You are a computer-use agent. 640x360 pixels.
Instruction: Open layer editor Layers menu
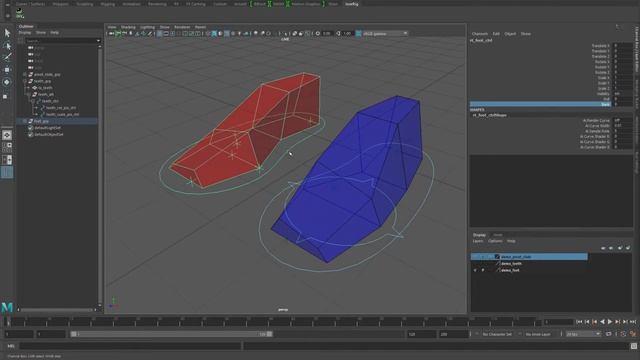pyautogui.click(x=478, y=241)
